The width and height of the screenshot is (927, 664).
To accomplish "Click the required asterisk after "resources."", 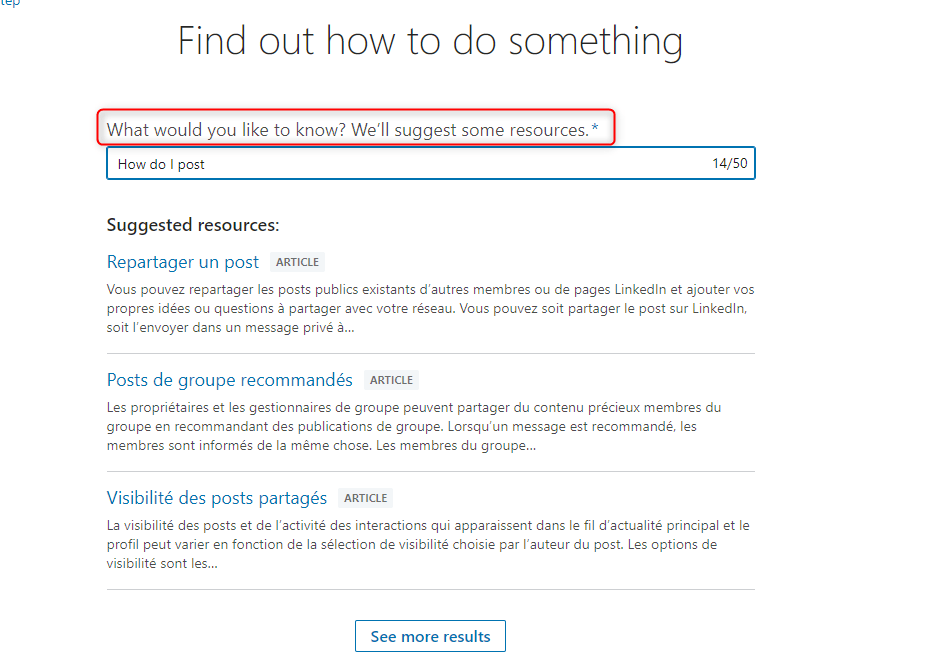I will tap(595, 129).
